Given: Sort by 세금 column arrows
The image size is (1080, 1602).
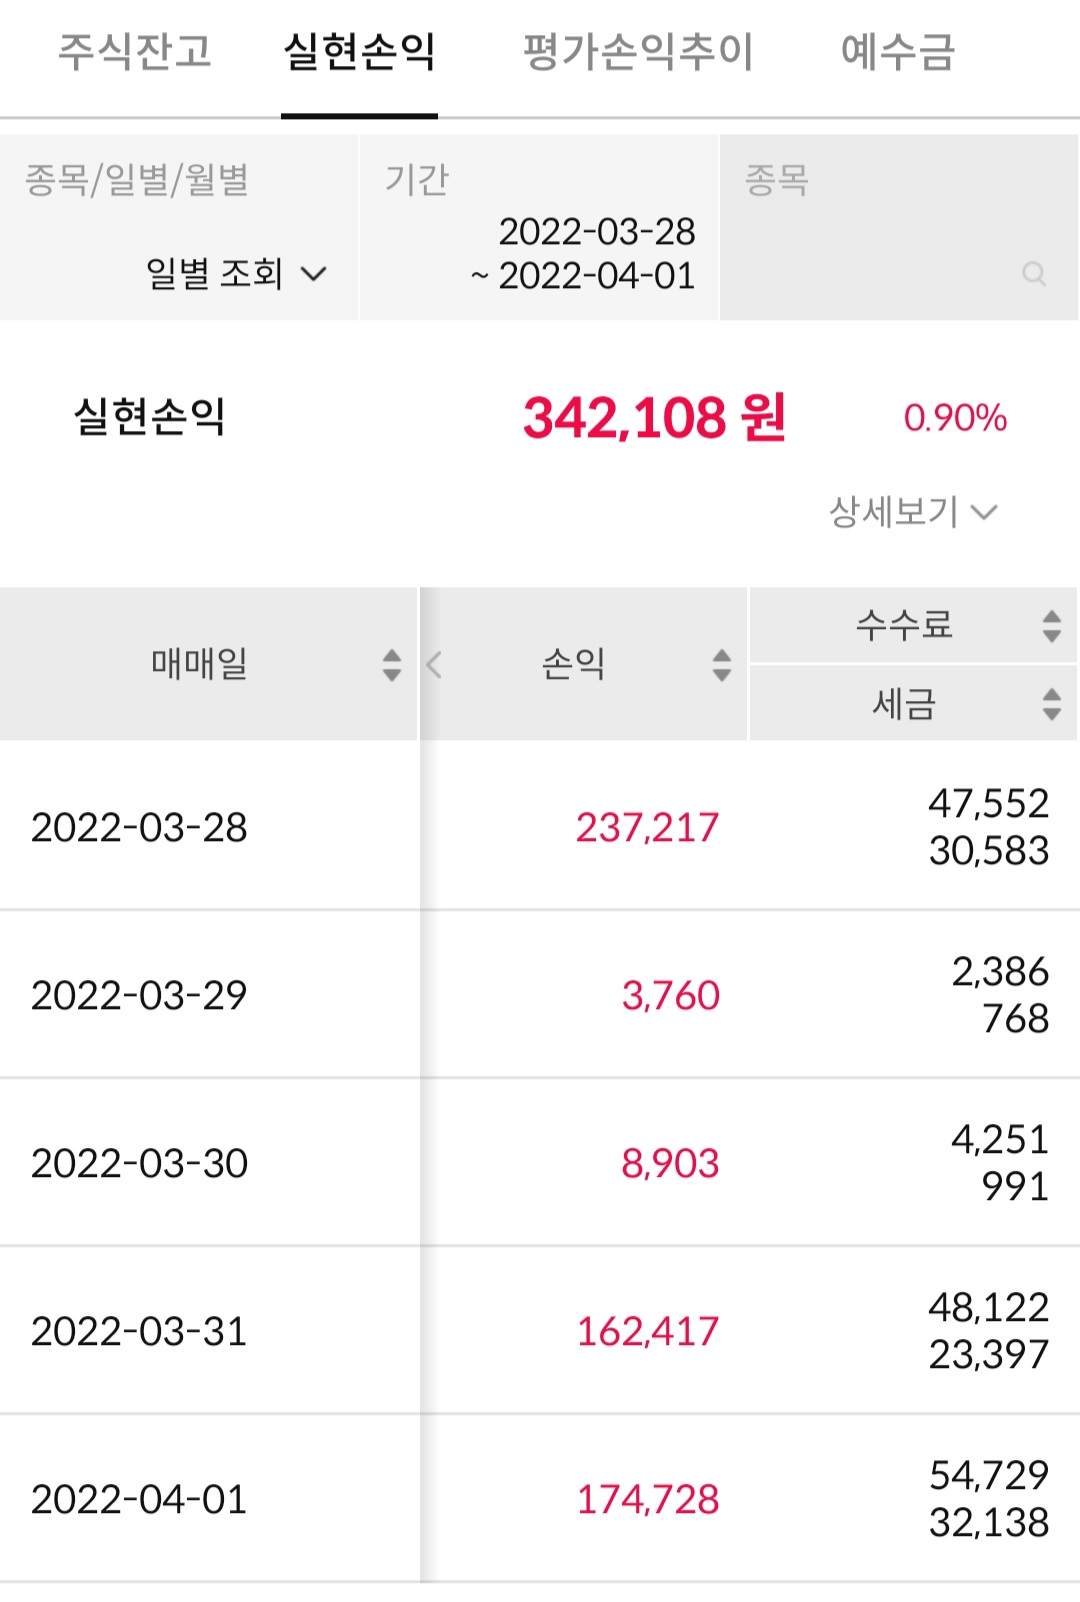Looking at the screenshot, I should [1051, 703].
